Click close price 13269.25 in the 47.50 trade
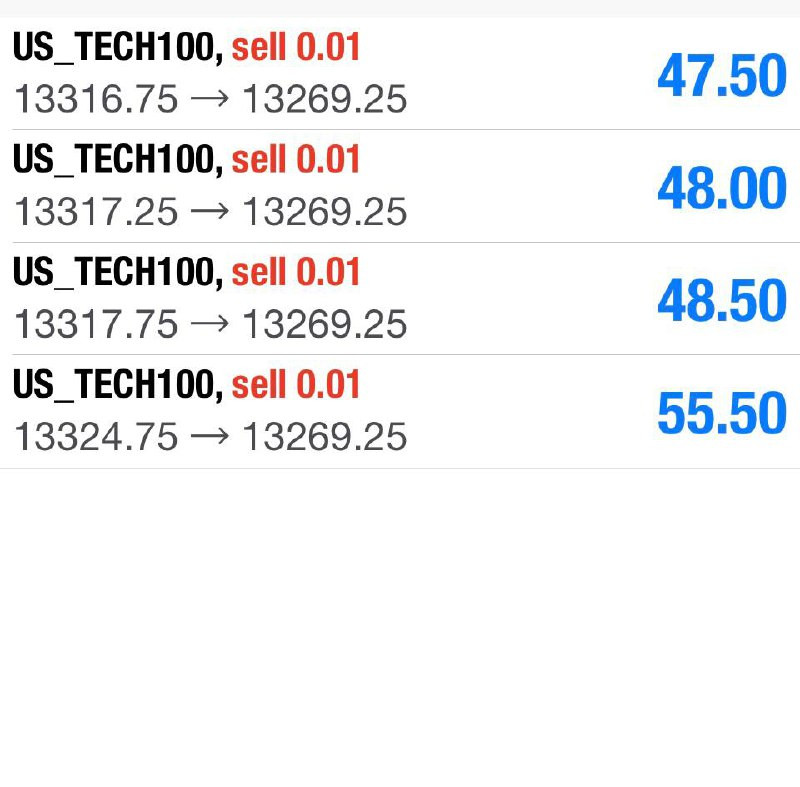This screenshot has height=787, width=800. point(325,99)
